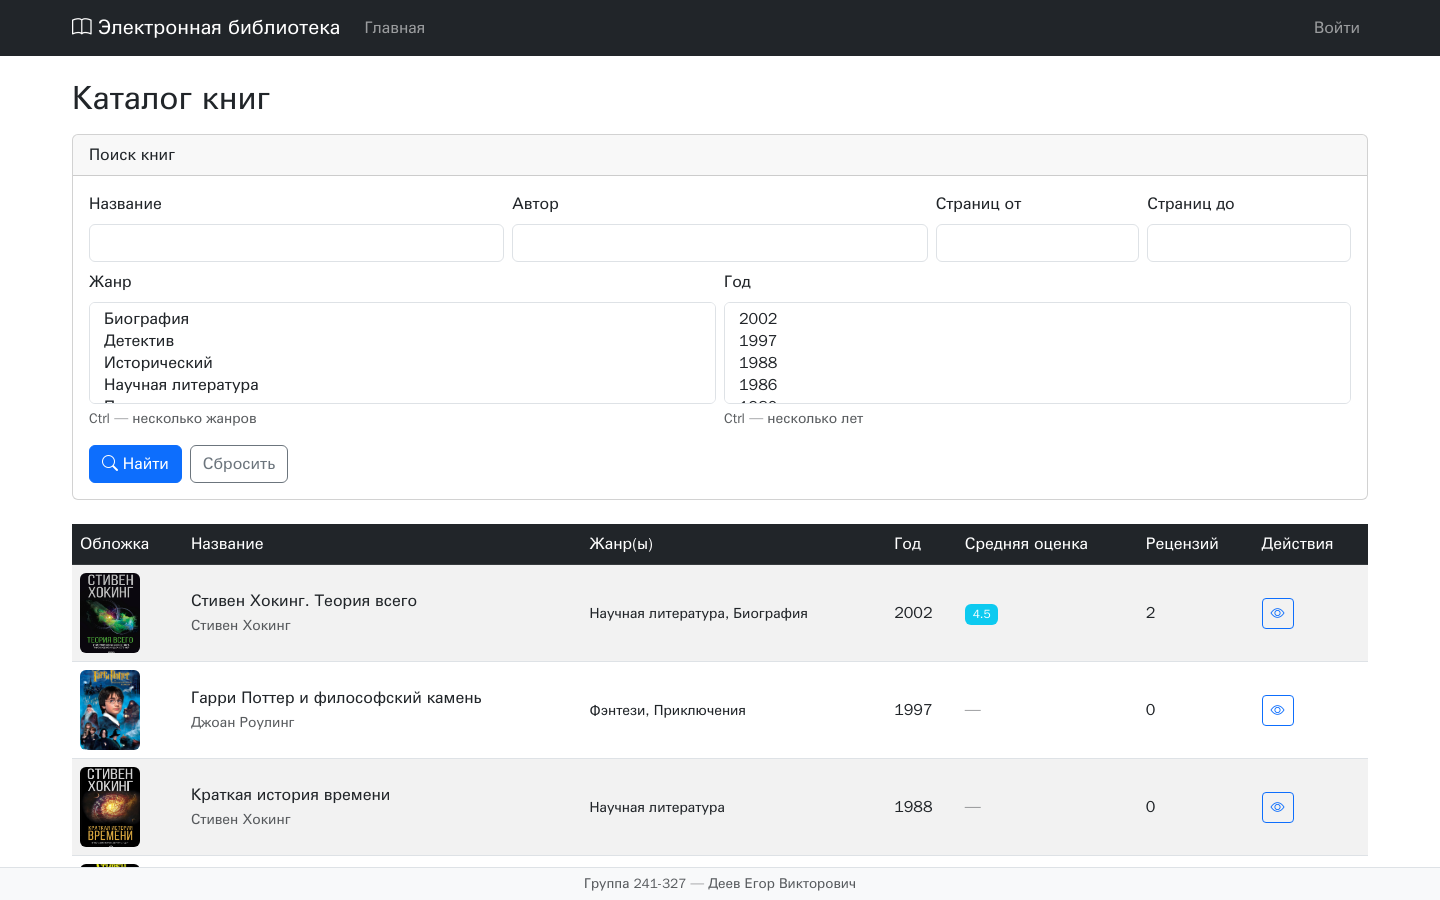This screenshot has width=1440, height=900.
Task: Click title Гарри Поттер и философский камень
Action: point(336,698)
